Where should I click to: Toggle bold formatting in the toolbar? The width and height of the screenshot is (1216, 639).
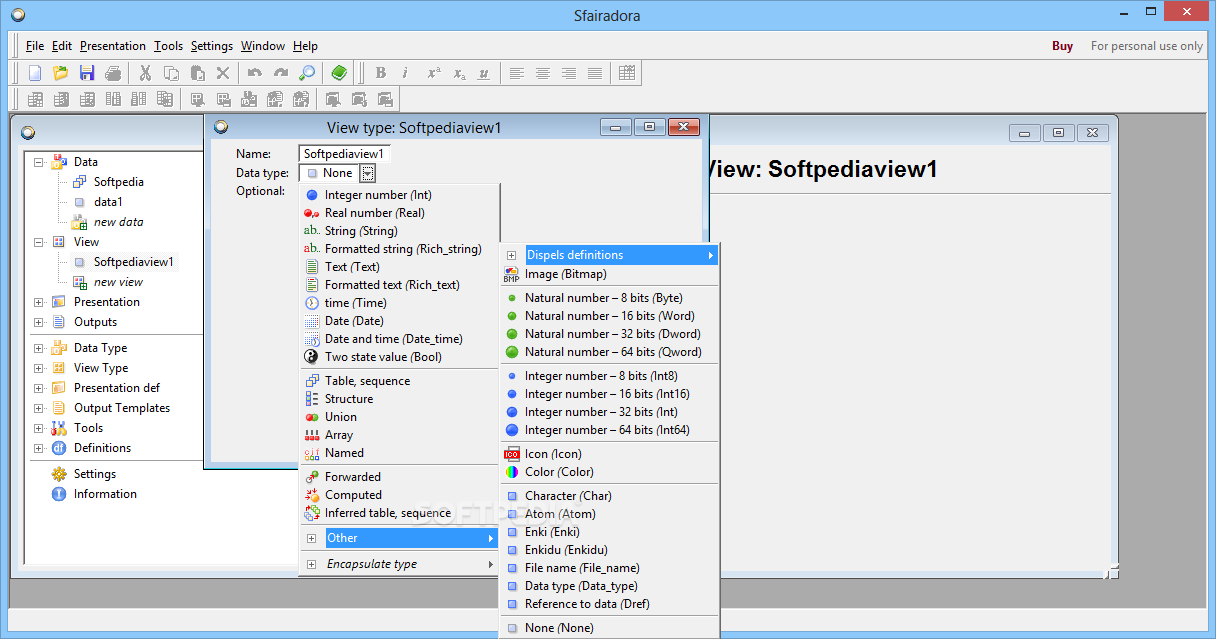[381, 73]
